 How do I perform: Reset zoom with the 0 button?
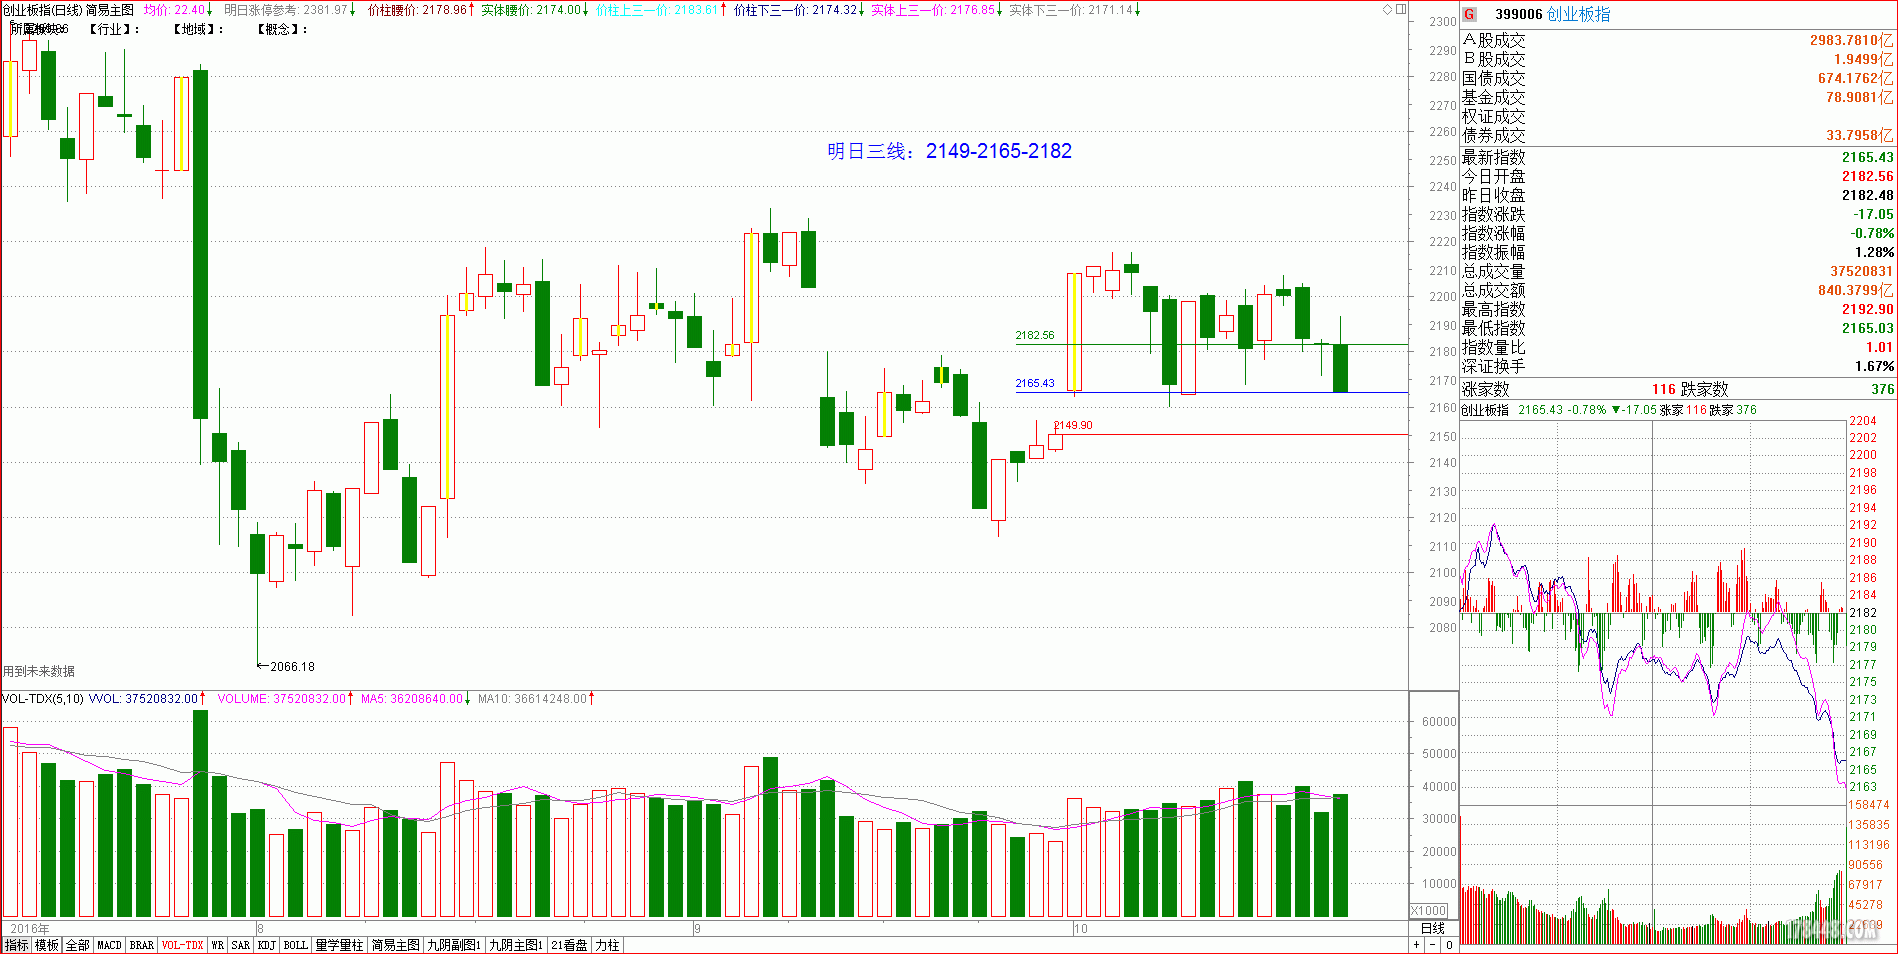[x=1449, y=944]
